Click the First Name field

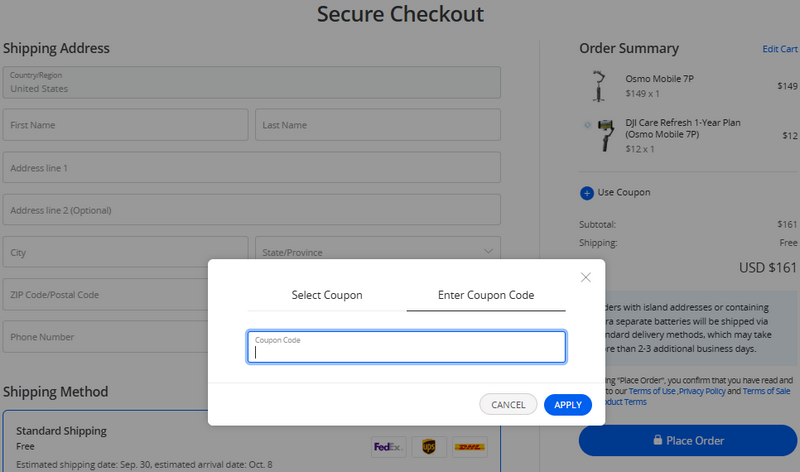click(x=126, y=125)
